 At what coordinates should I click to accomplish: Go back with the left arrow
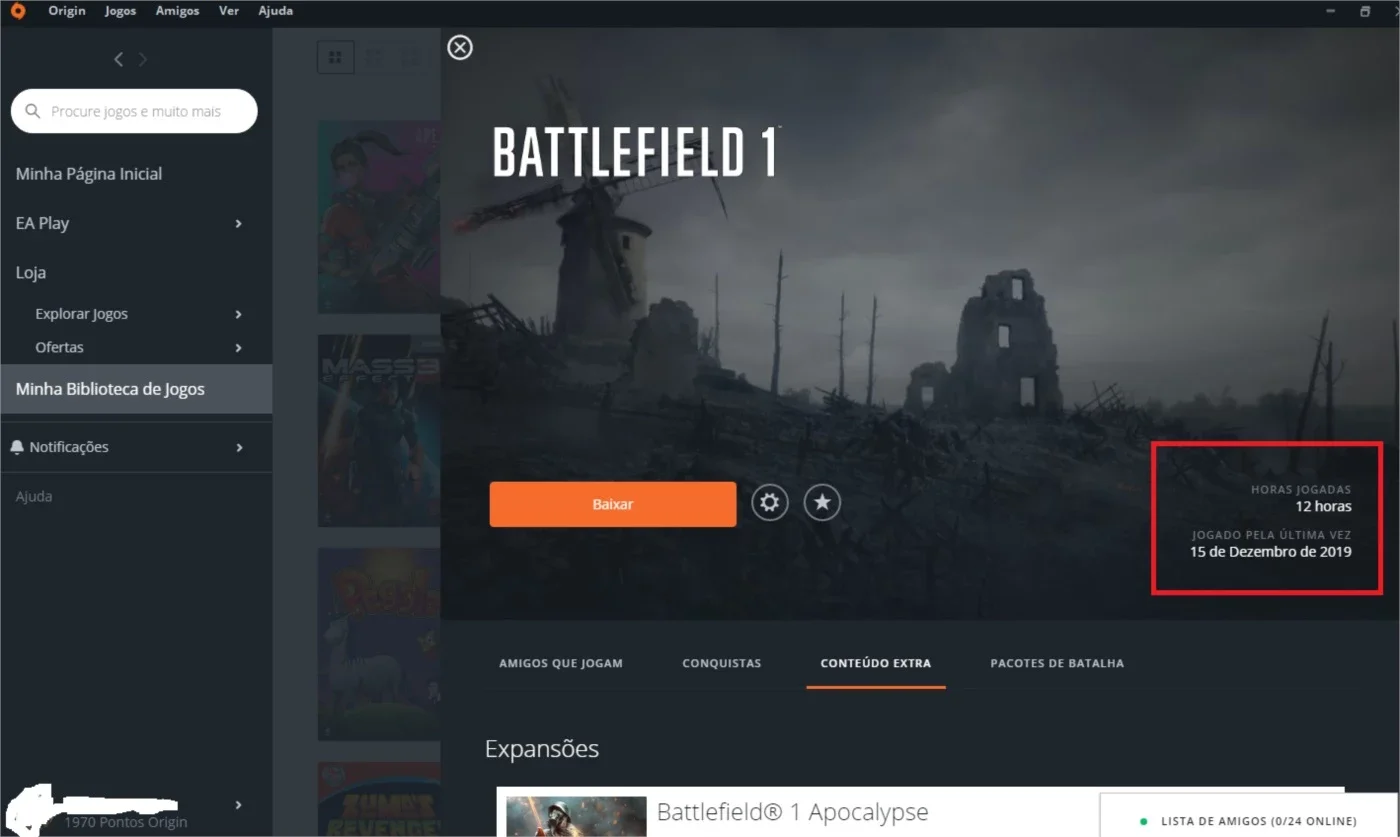tap(118, 60)
